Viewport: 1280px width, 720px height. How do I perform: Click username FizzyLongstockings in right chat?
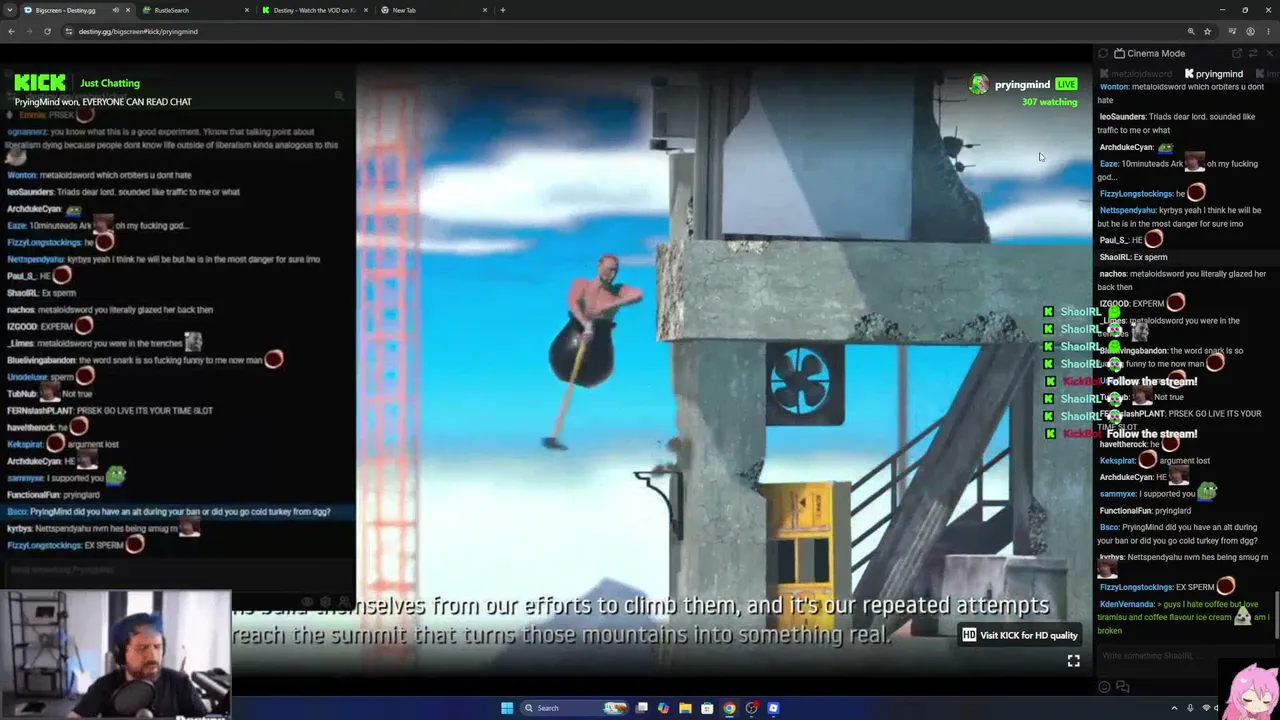1136,194
